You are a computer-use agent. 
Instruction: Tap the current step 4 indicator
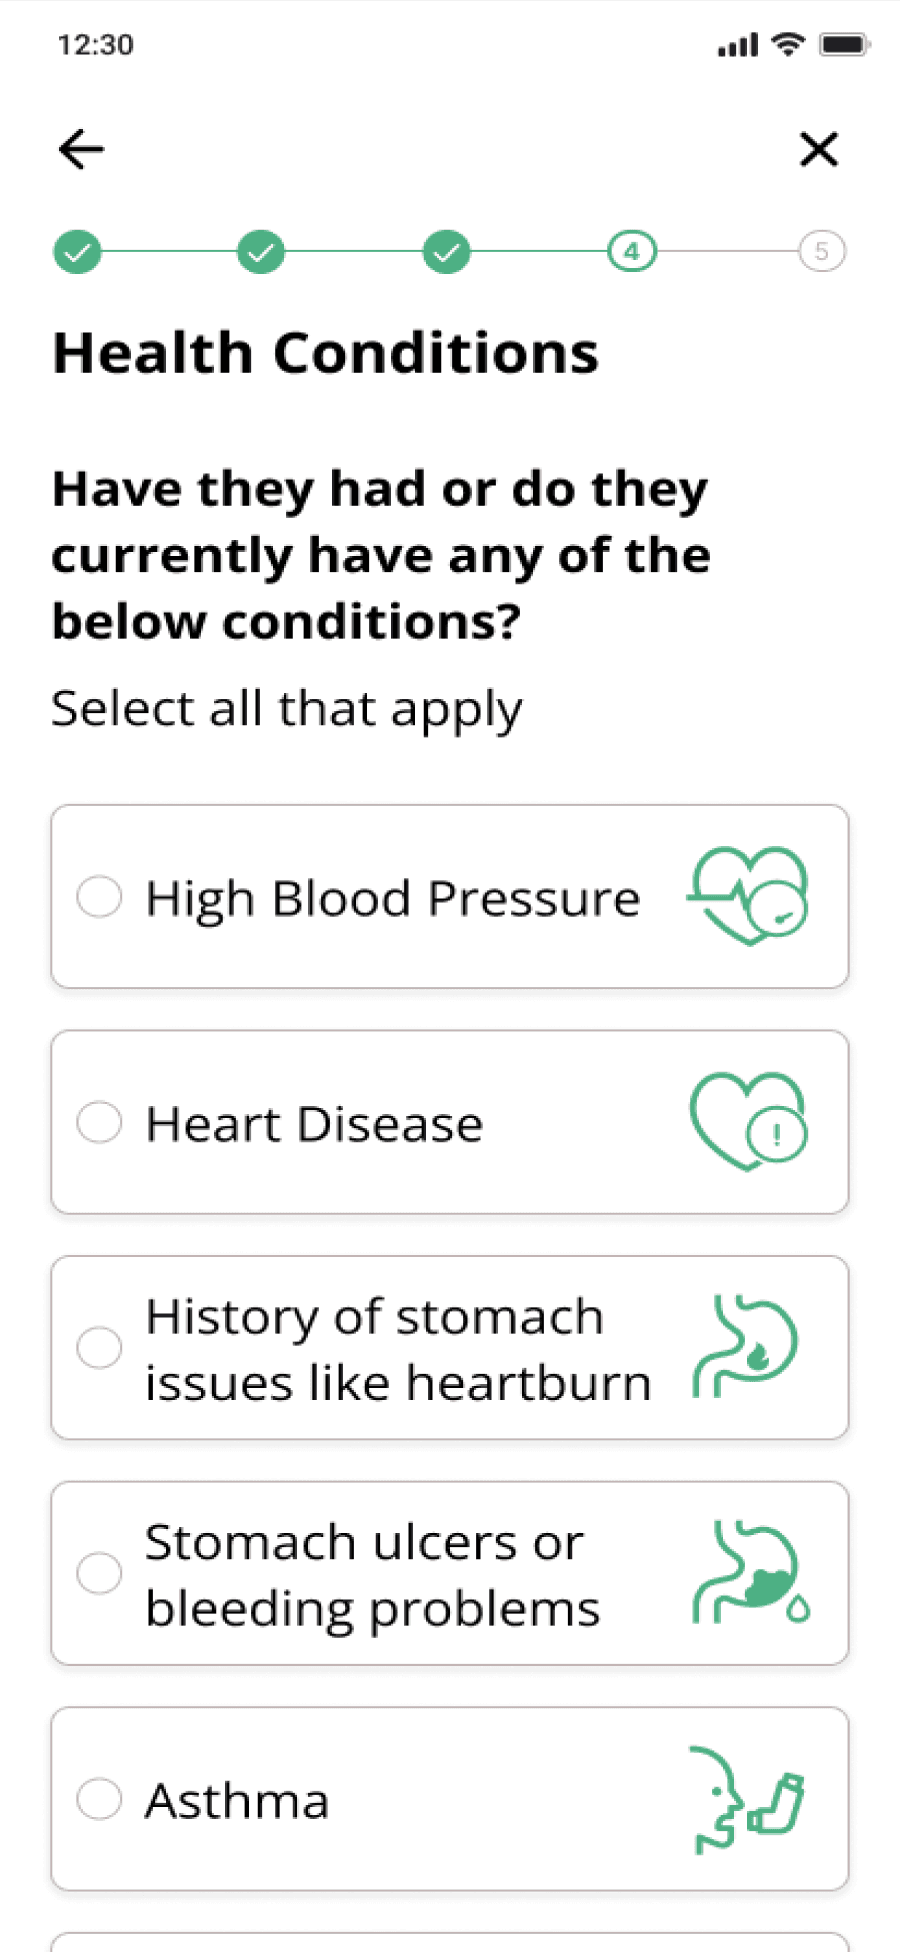632,252
